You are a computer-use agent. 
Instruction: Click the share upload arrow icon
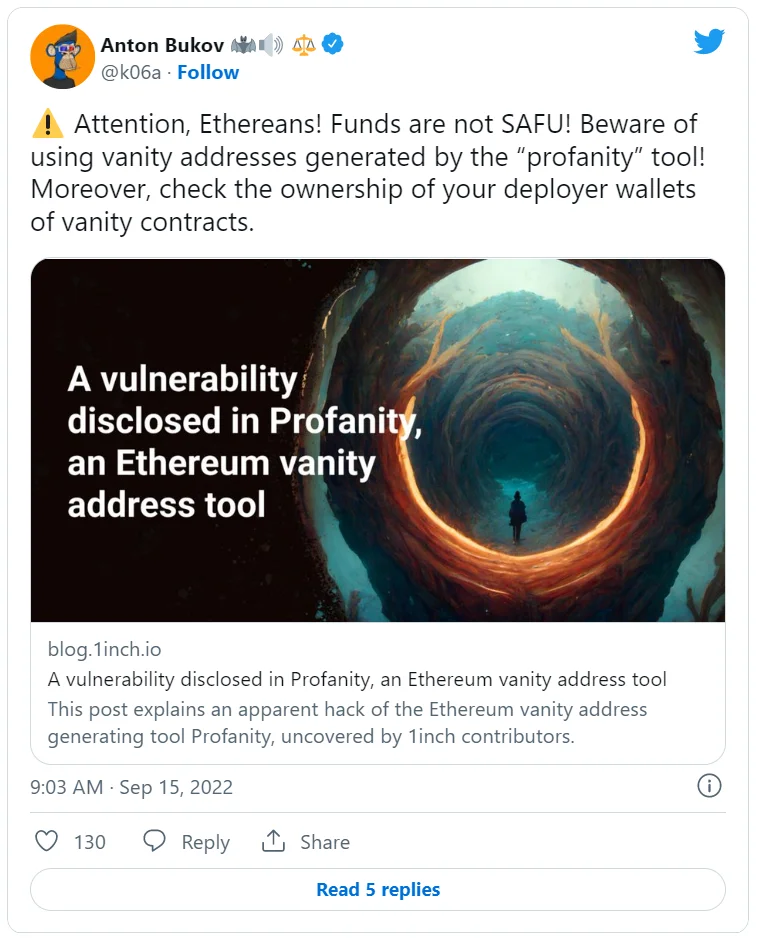[x=273, y=841]
